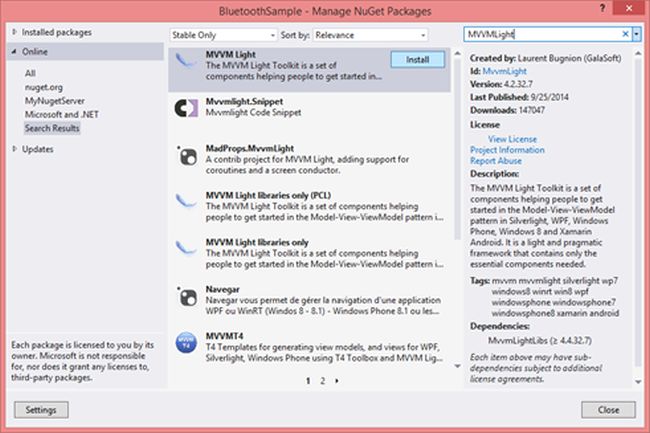Open the Sort by Relevance dropdown

[x=370, y=35]
